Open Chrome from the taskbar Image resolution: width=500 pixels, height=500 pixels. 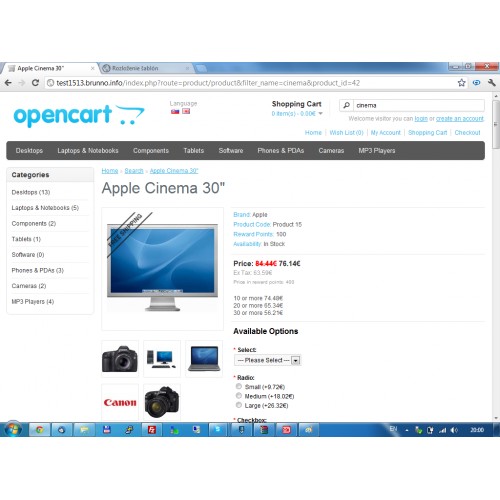coord(40,430)
